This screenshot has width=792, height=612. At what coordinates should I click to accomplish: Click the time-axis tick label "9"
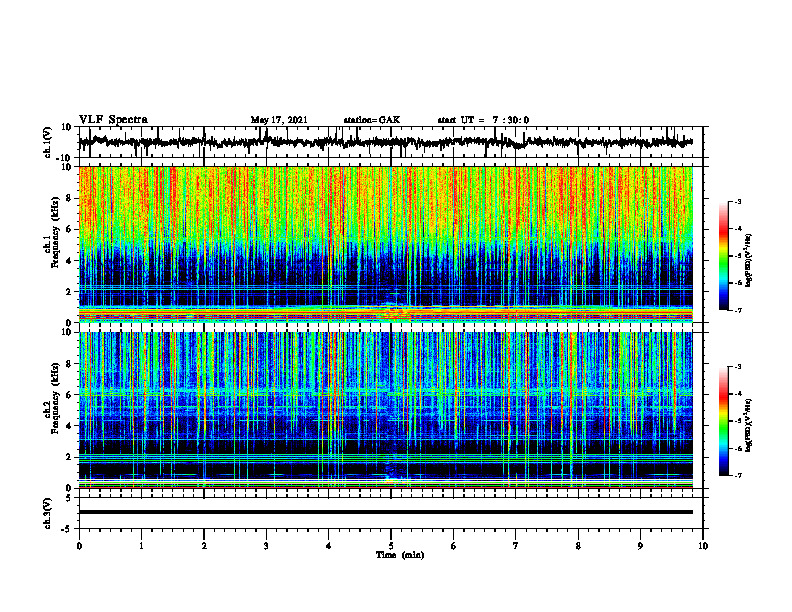(640, 546)
